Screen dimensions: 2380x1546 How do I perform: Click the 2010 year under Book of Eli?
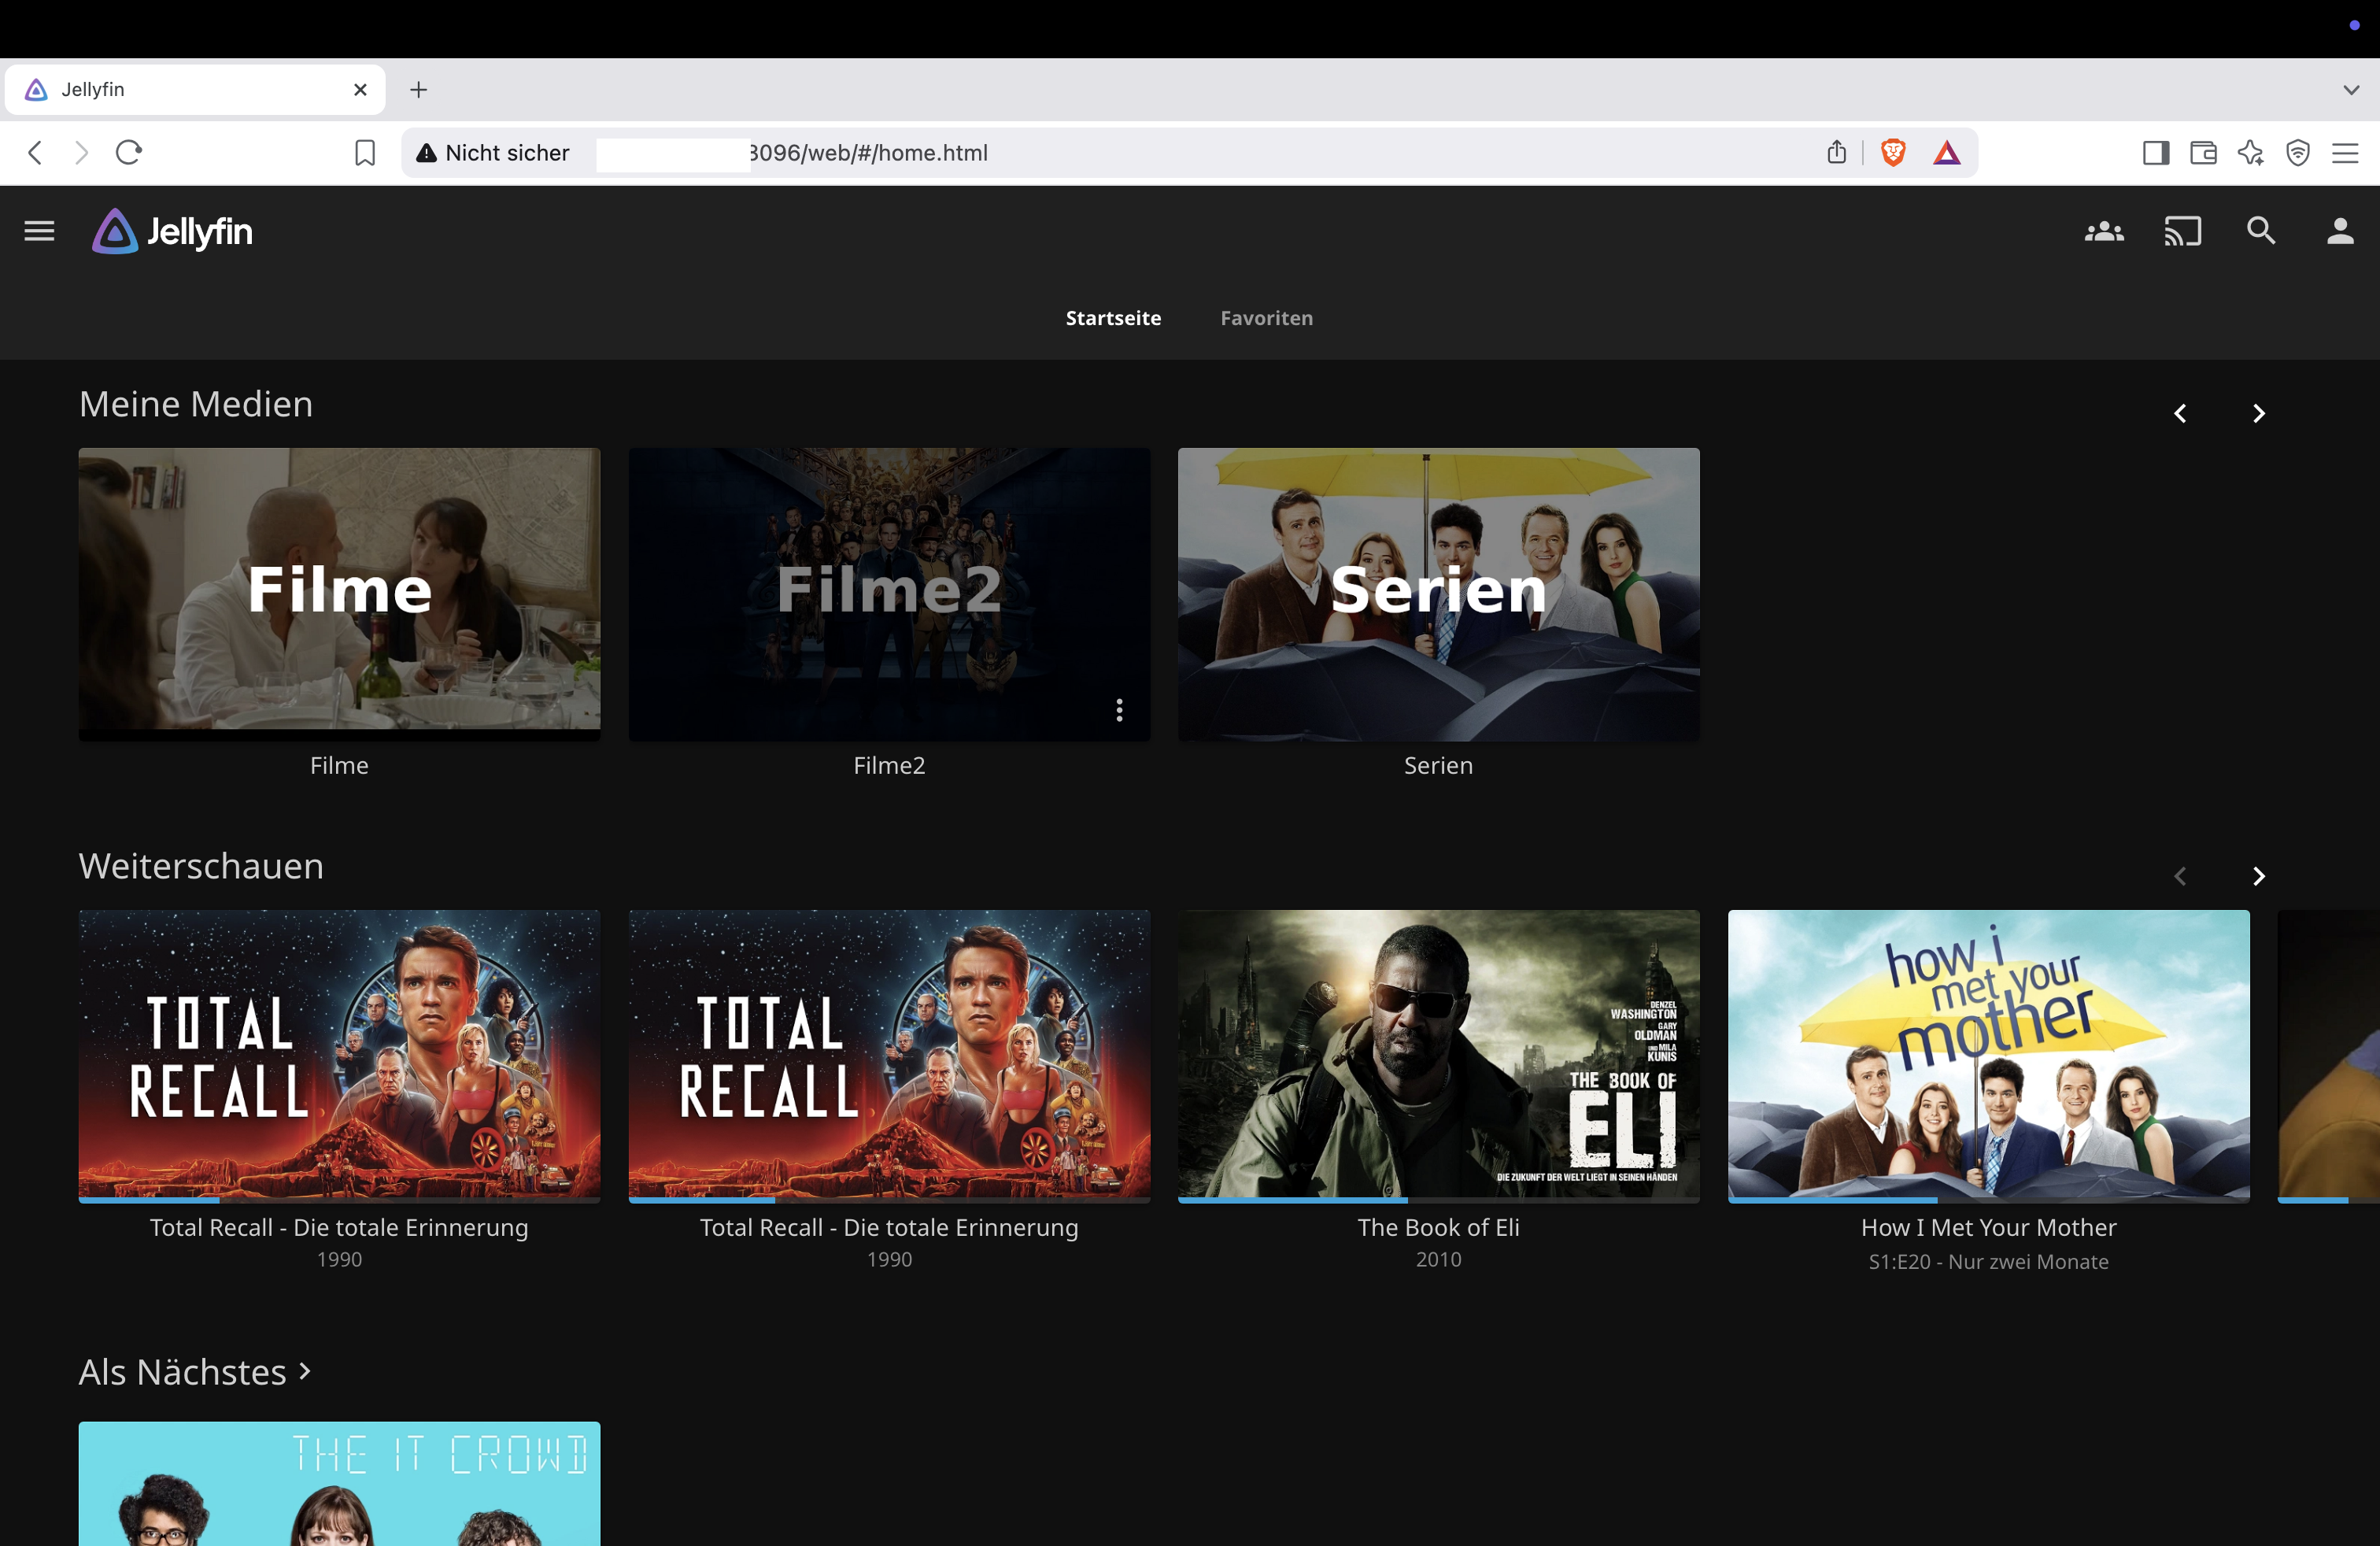[x=1438, y=1259]
